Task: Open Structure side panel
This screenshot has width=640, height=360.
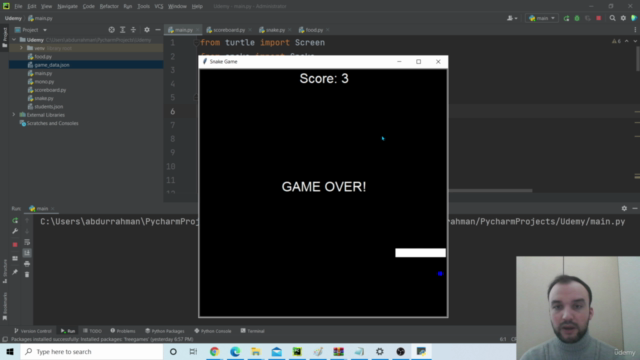Action: pyautogui.click(x=5, y=271)
